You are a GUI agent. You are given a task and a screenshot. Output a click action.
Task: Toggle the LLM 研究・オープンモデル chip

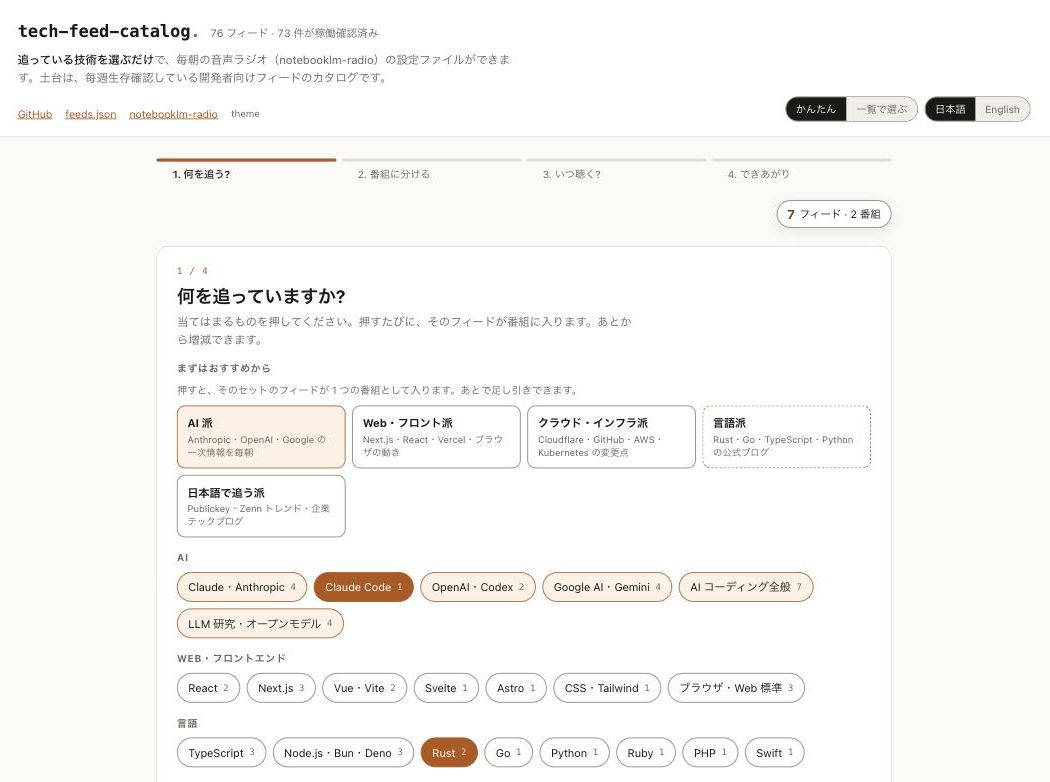tap(260, 623)
